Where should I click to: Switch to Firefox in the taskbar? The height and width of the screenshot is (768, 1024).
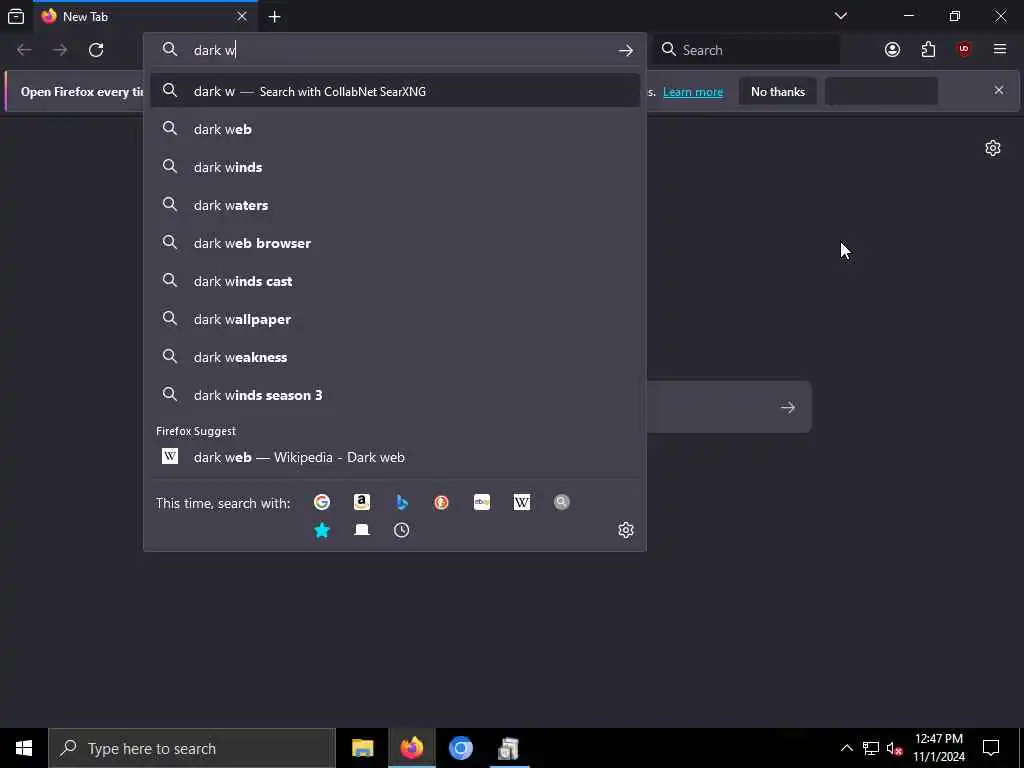tap(411, 748)
